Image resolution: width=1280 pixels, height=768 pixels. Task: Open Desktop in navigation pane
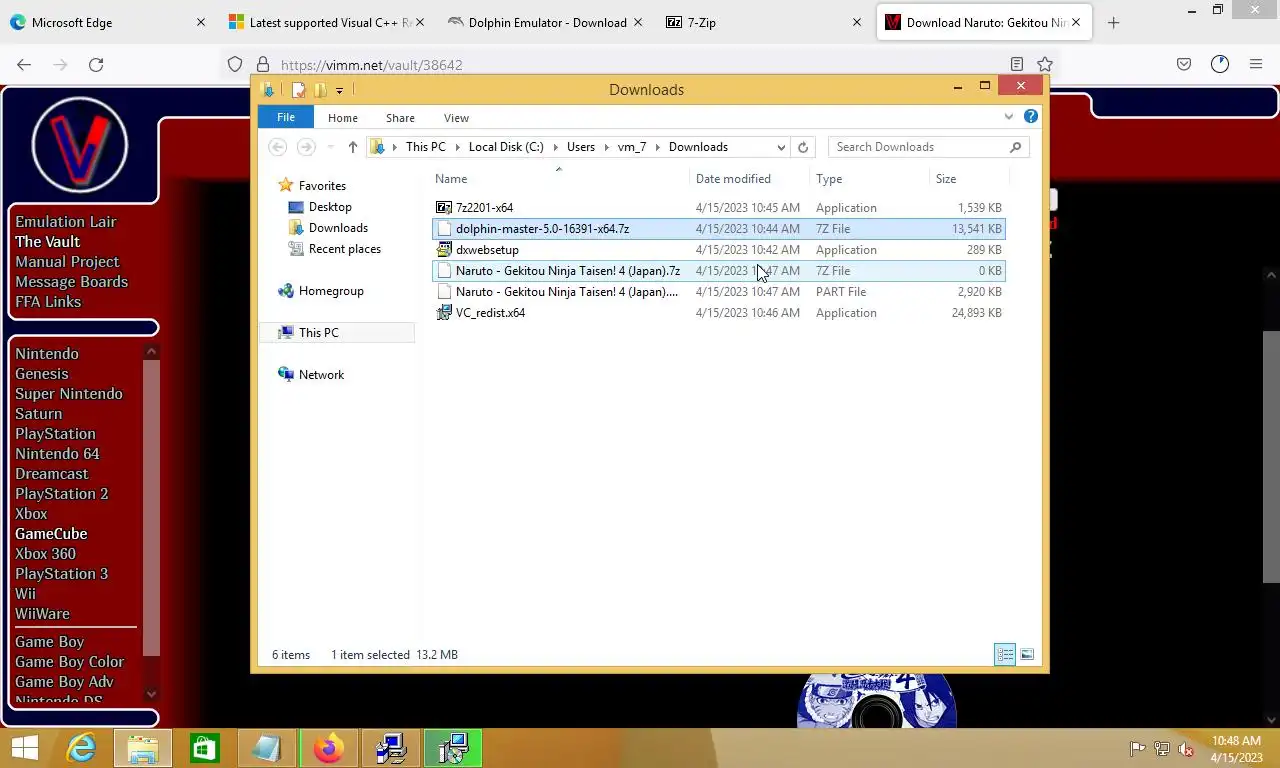coord(329,207)
